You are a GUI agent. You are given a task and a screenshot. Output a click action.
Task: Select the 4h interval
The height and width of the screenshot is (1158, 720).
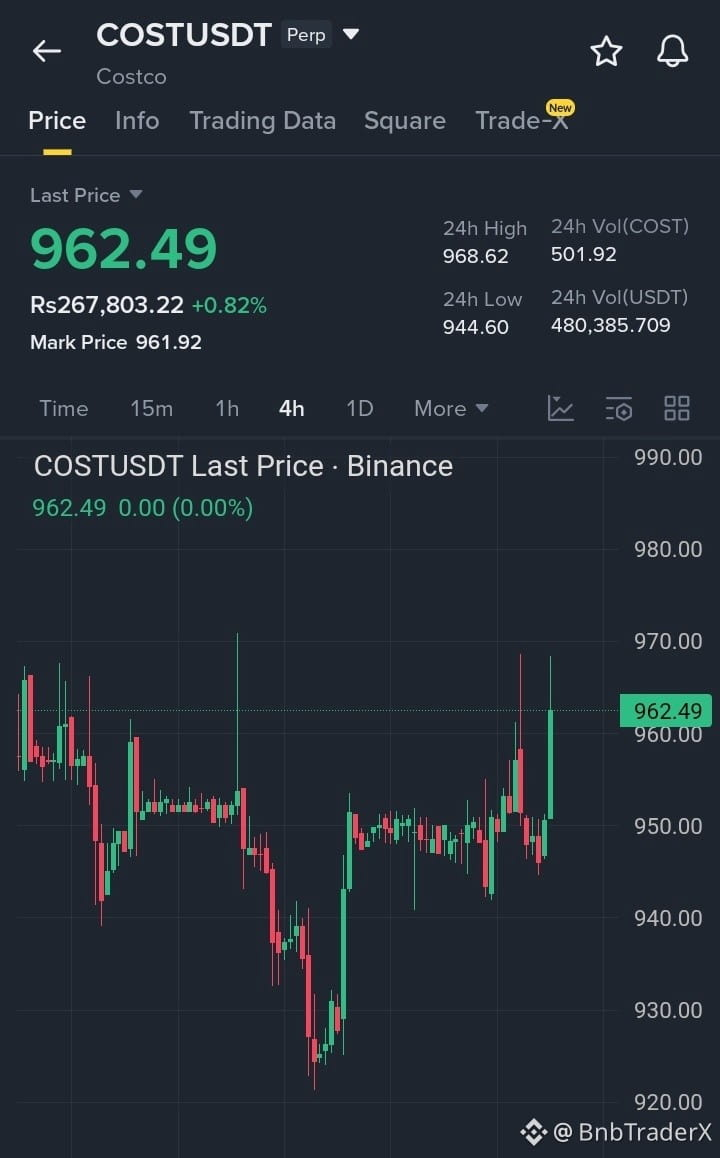[x=292, y=408]
